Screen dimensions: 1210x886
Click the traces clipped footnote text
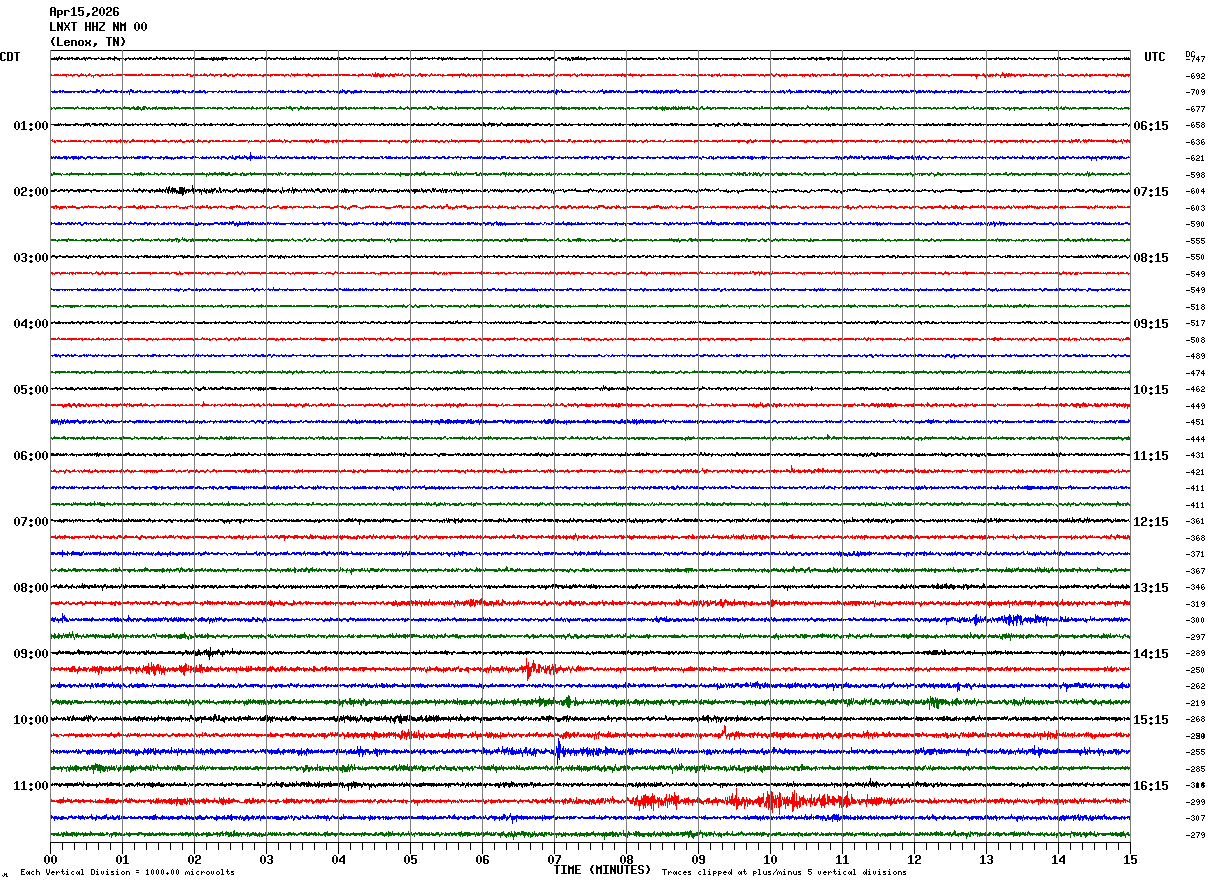(x=784, y=872)
